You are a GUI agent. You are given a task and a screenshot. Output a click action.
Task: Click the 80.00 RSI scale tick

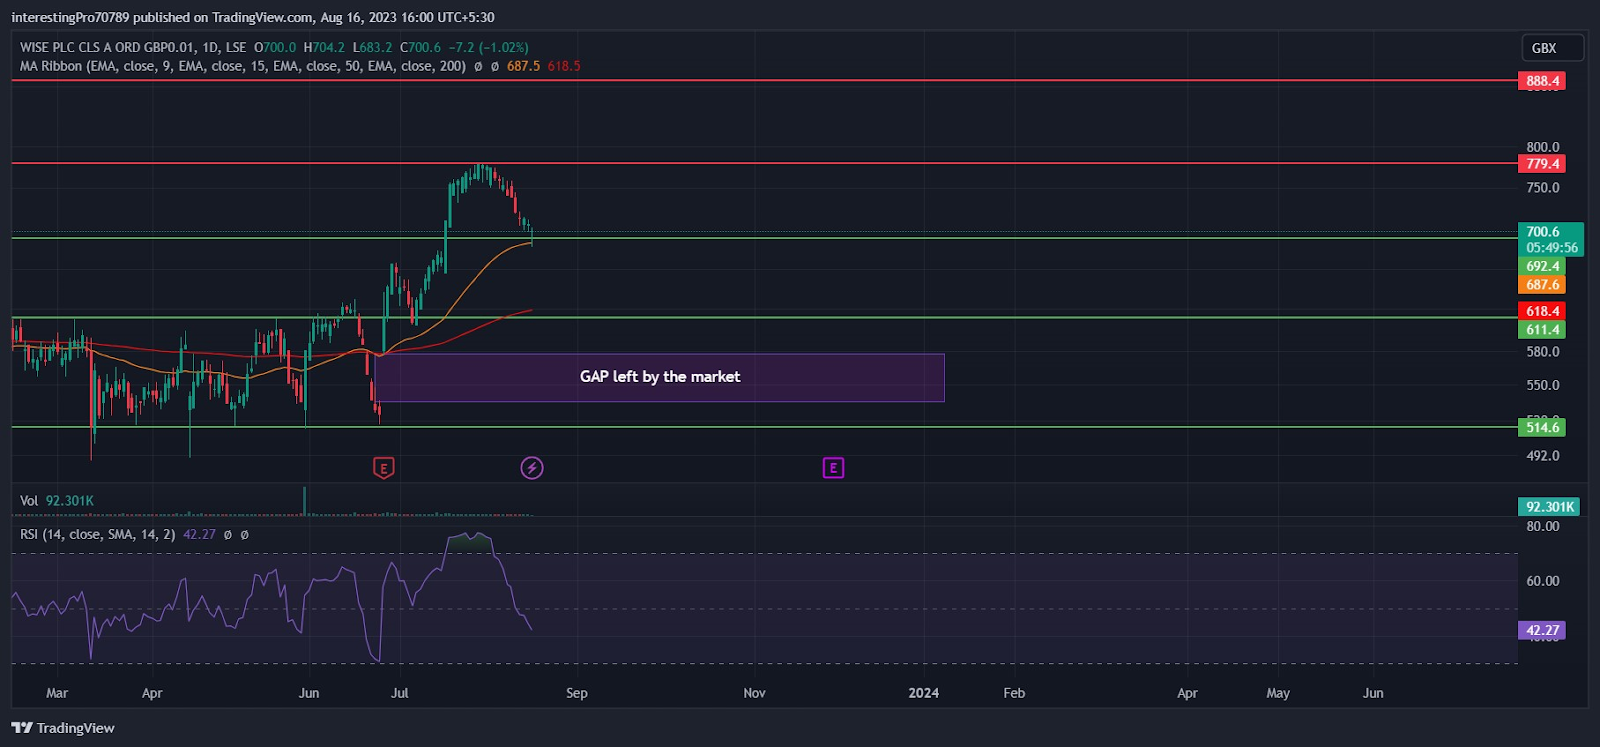click(x=1543, y=527)
